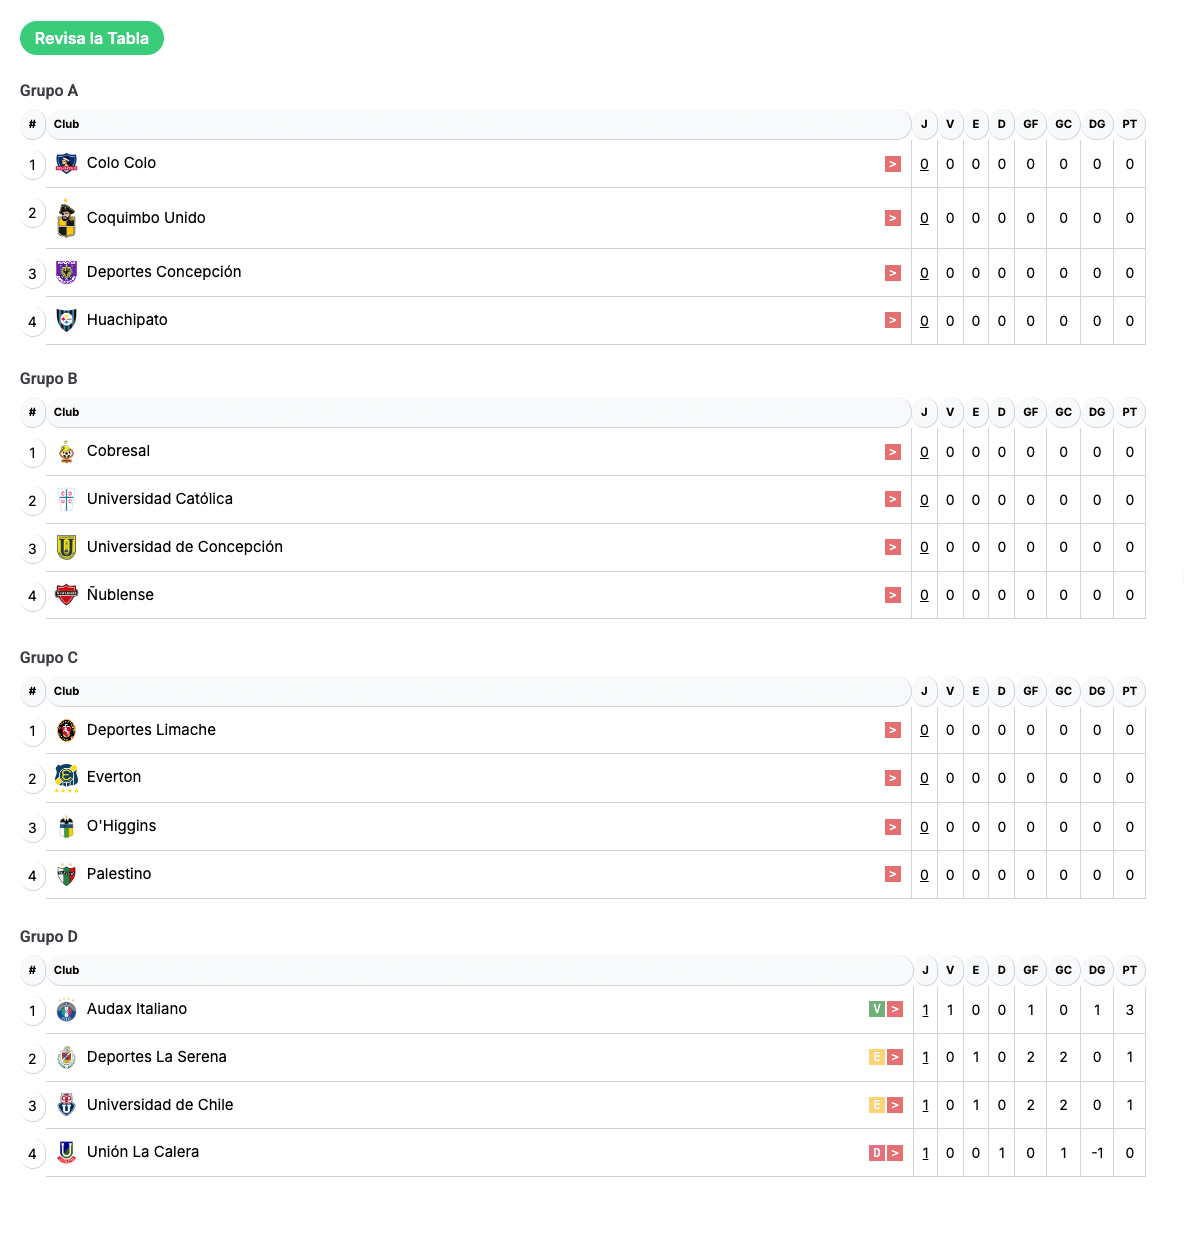Click the Colo Colo club crest

pos(66,163)
